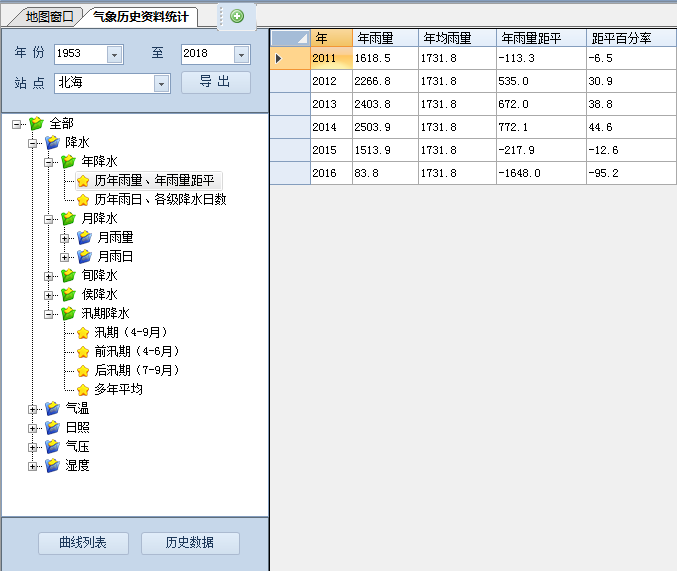Click the folder icon next to 月雨量
Screen dimensions: 677x571
[x=84, y=238]
